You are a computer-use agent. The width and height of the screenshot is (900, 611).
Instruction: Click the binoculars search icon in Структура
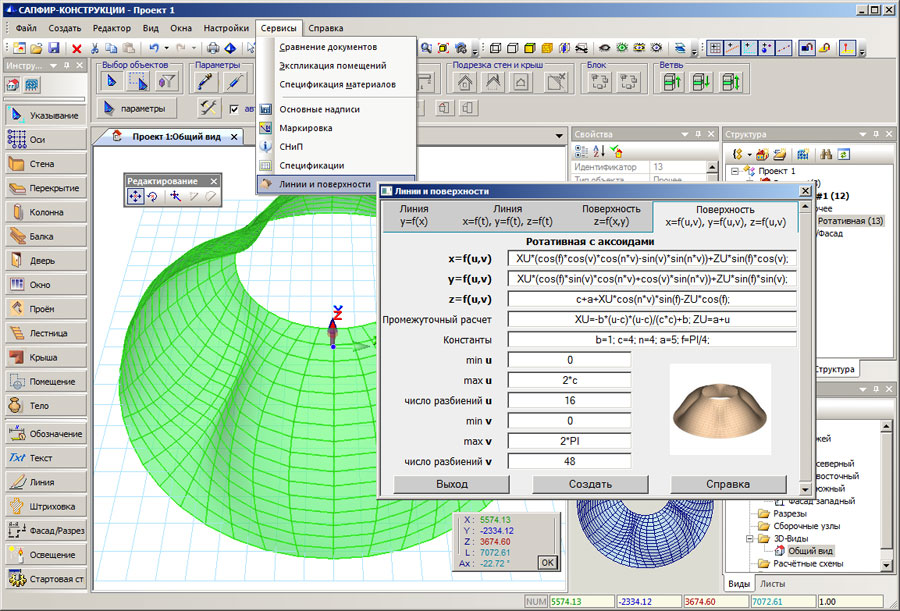[x=826, y=154]
